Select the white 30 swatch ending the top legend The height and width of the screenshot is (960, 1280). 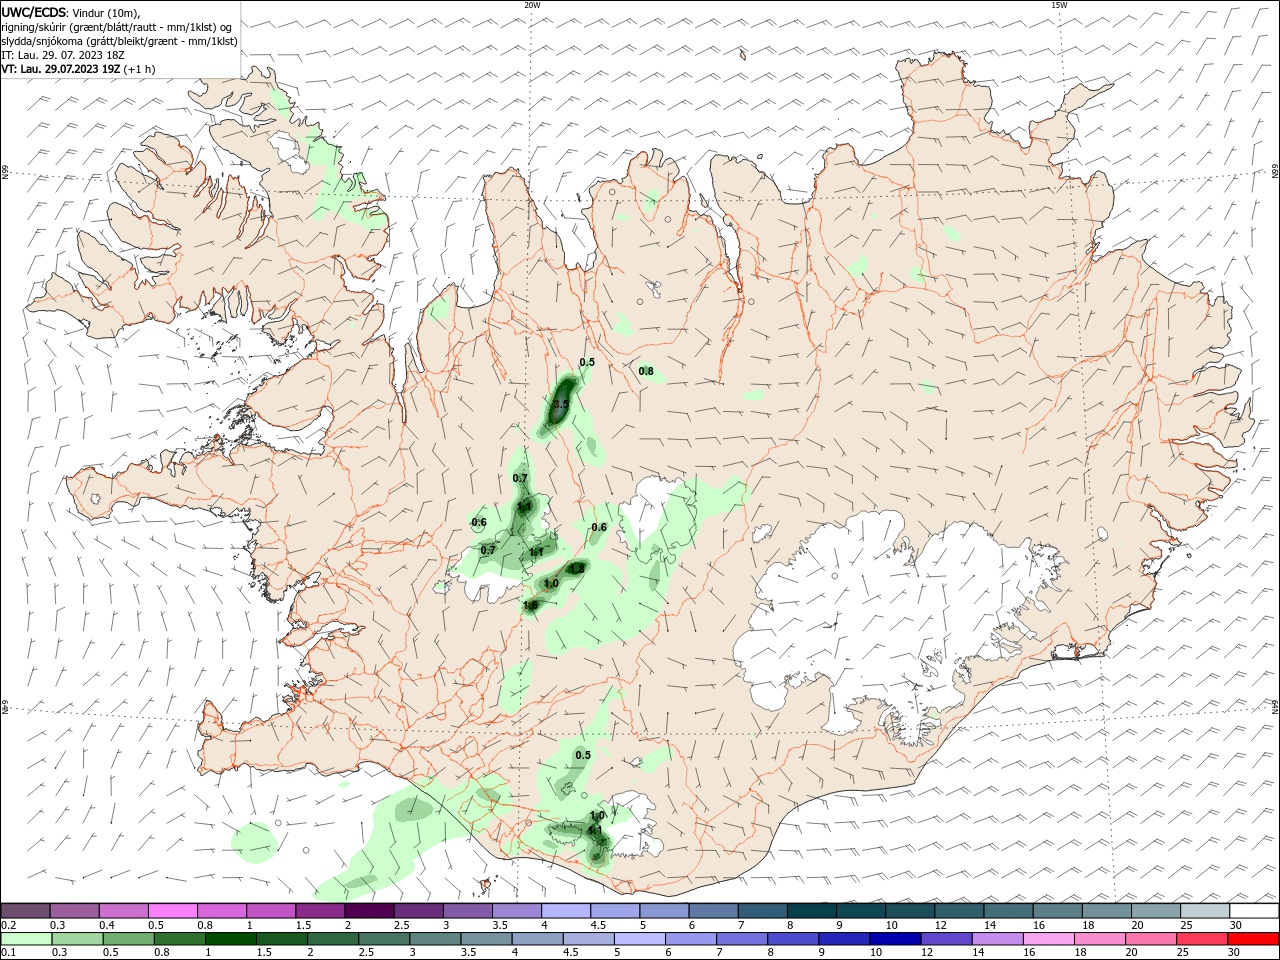1253,911
